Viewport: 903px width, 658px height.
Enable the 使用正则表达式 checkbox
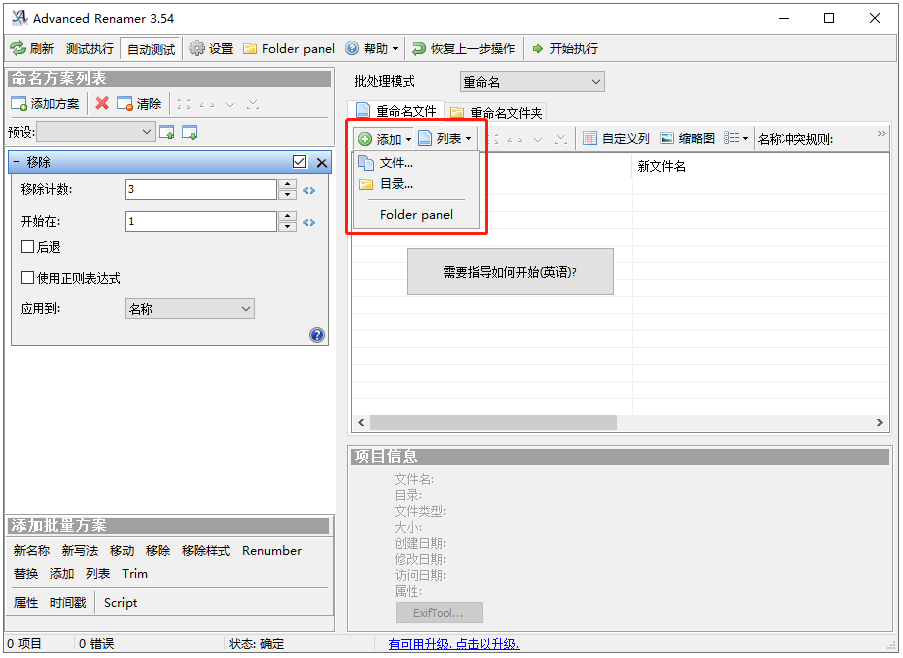click(x=27, y=278)
